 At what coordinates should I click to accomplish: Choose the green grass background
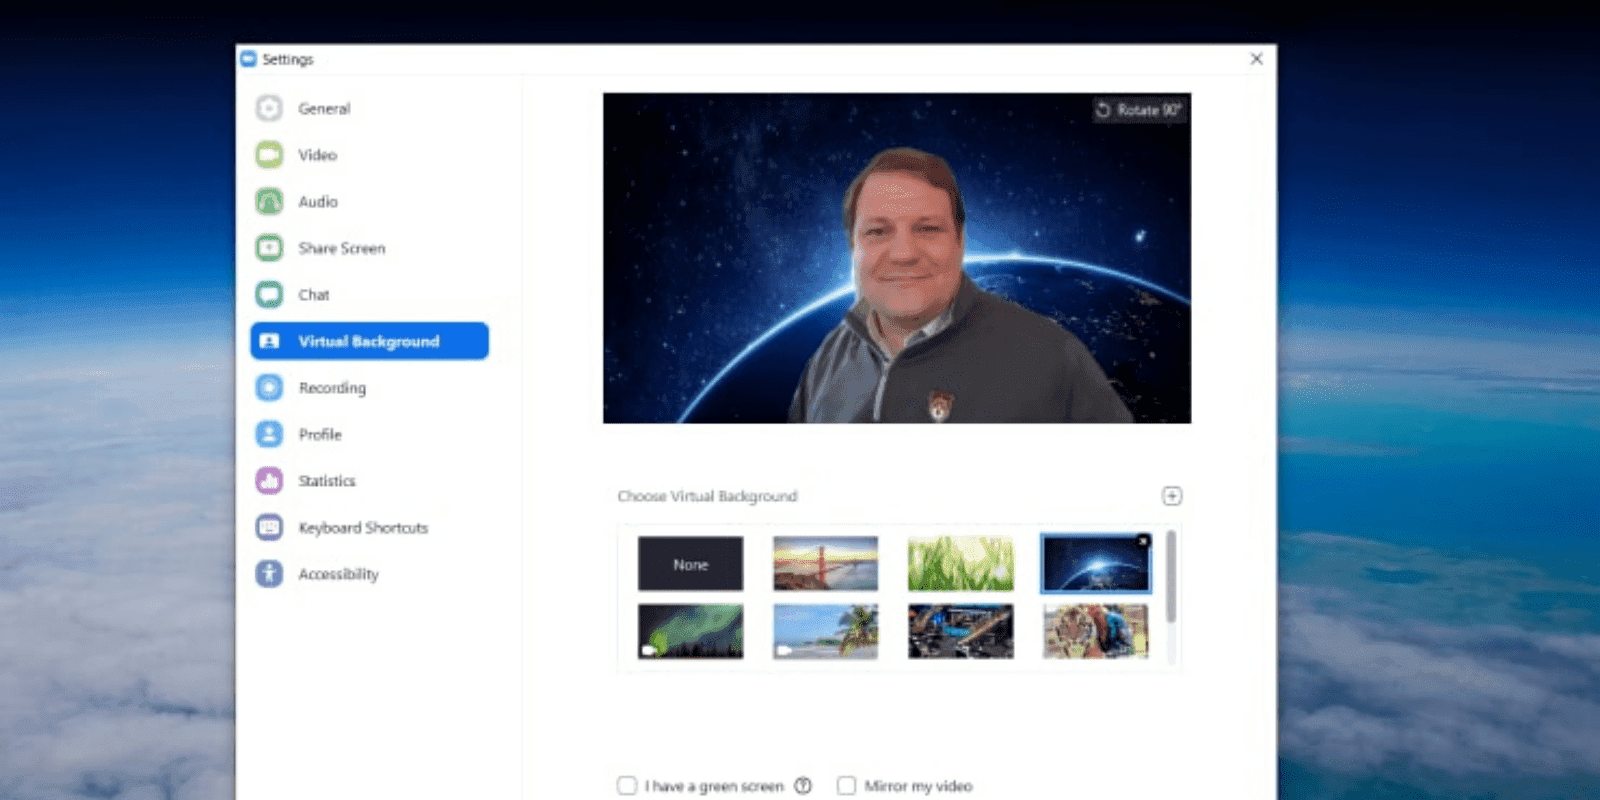[x=960, y=564]
